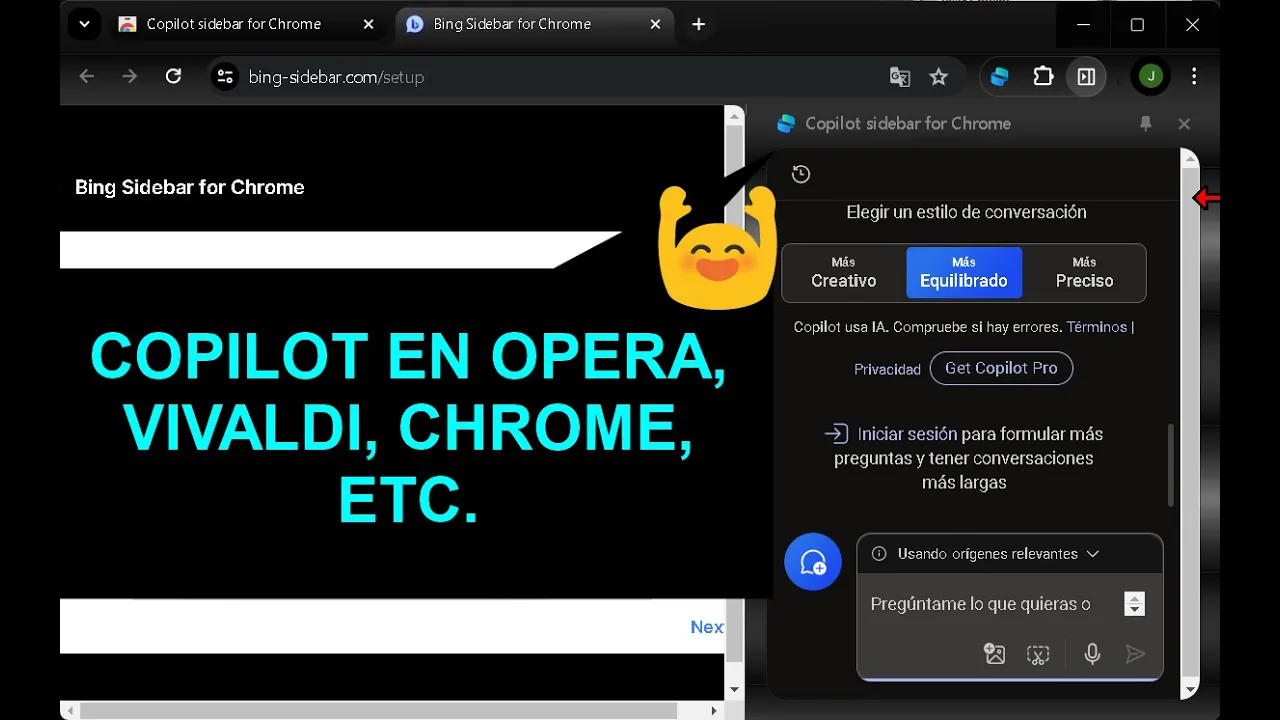The image size is (1280, 720).
Task: Capture a screenshot for Copilot
Action: click(1038, 654)
